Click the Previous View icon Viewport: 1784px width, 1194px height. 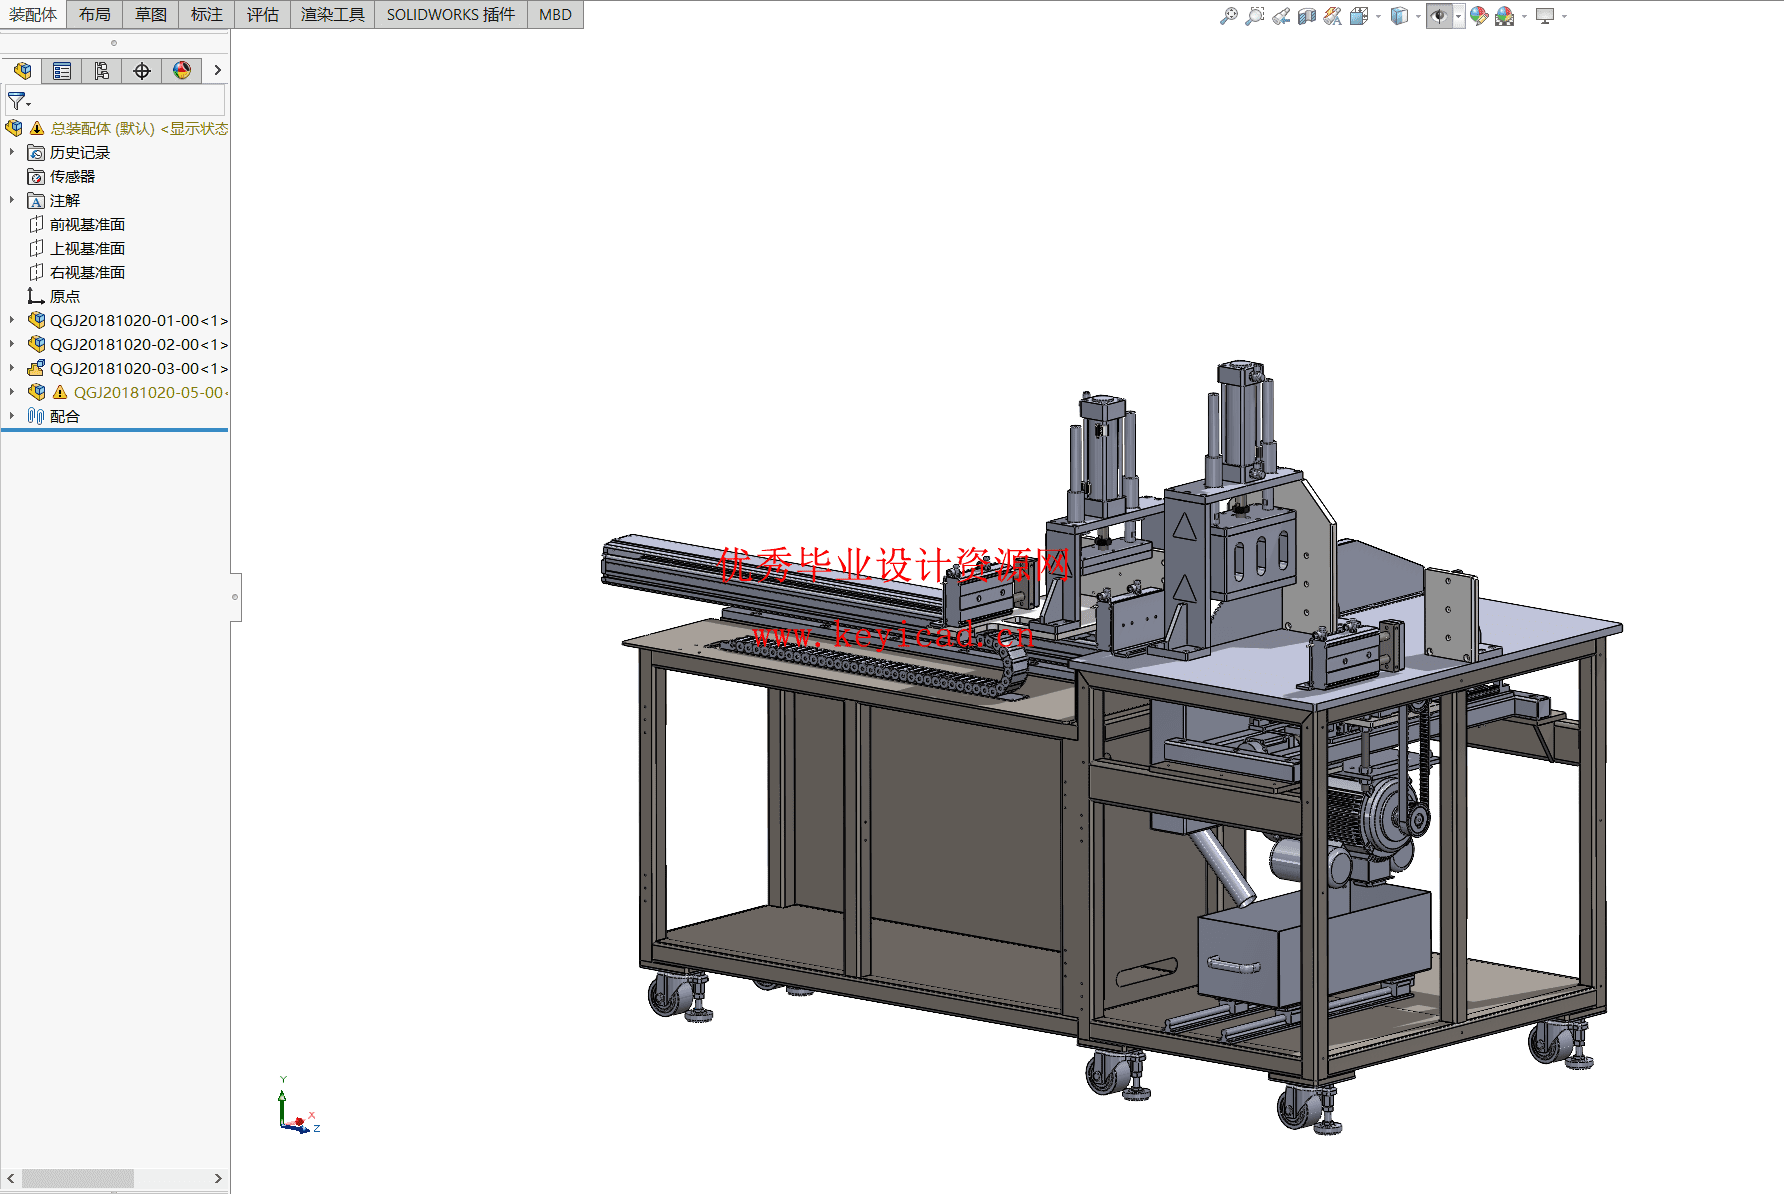click(x=1281, y=16)
